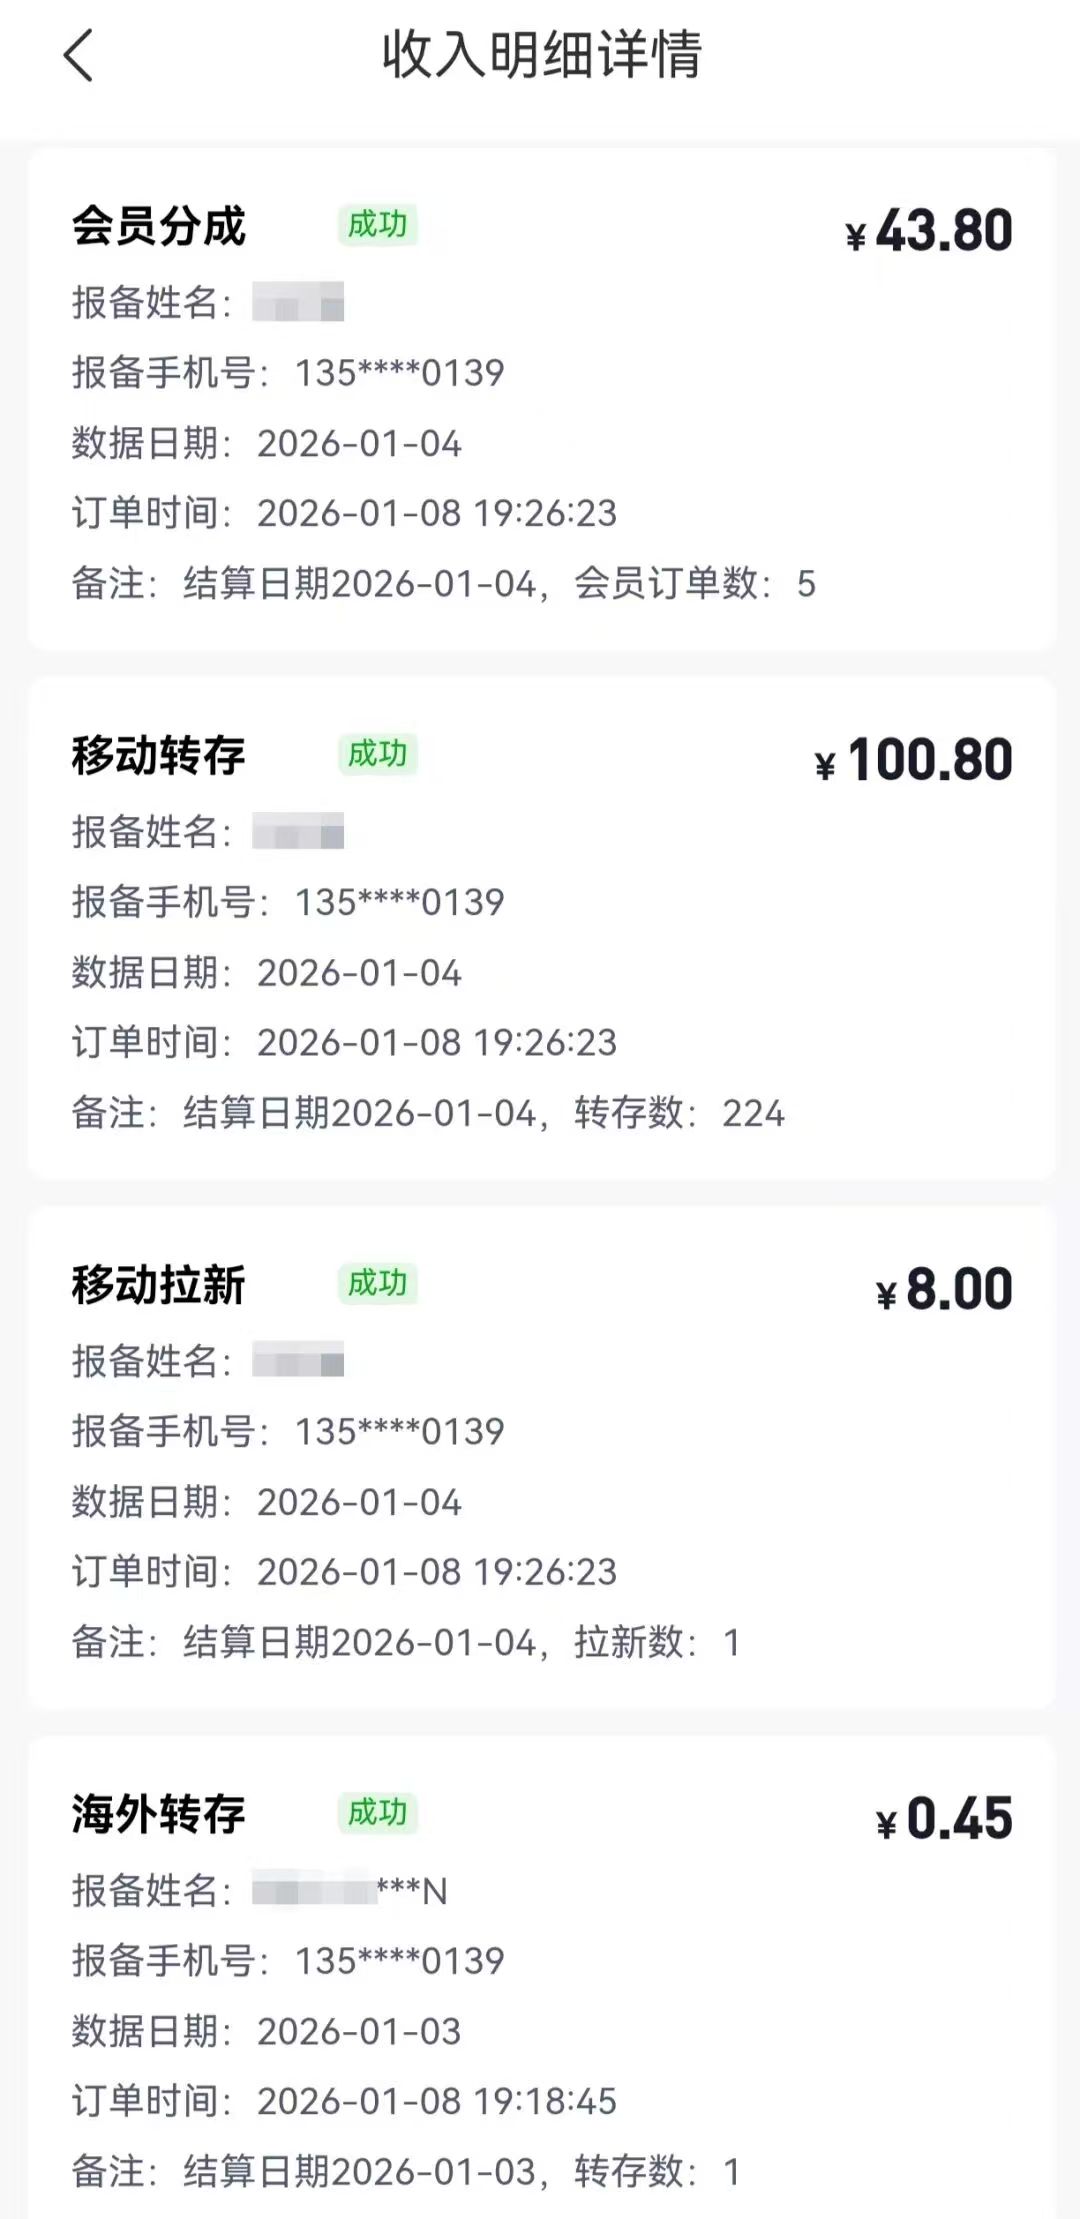Tap 转存数 224 remark line
The height and width of the screenshot is (2219, 1080).
point(428,1113)
